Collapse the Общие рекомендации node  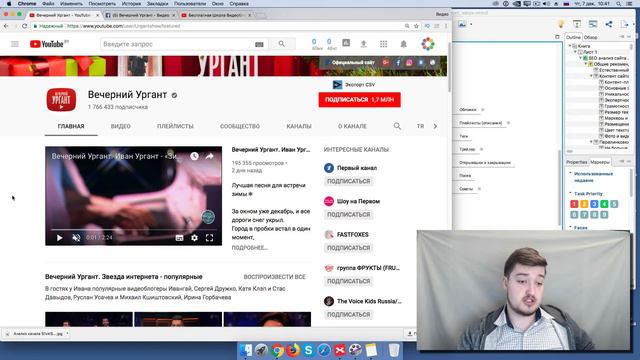coord(586,64)
